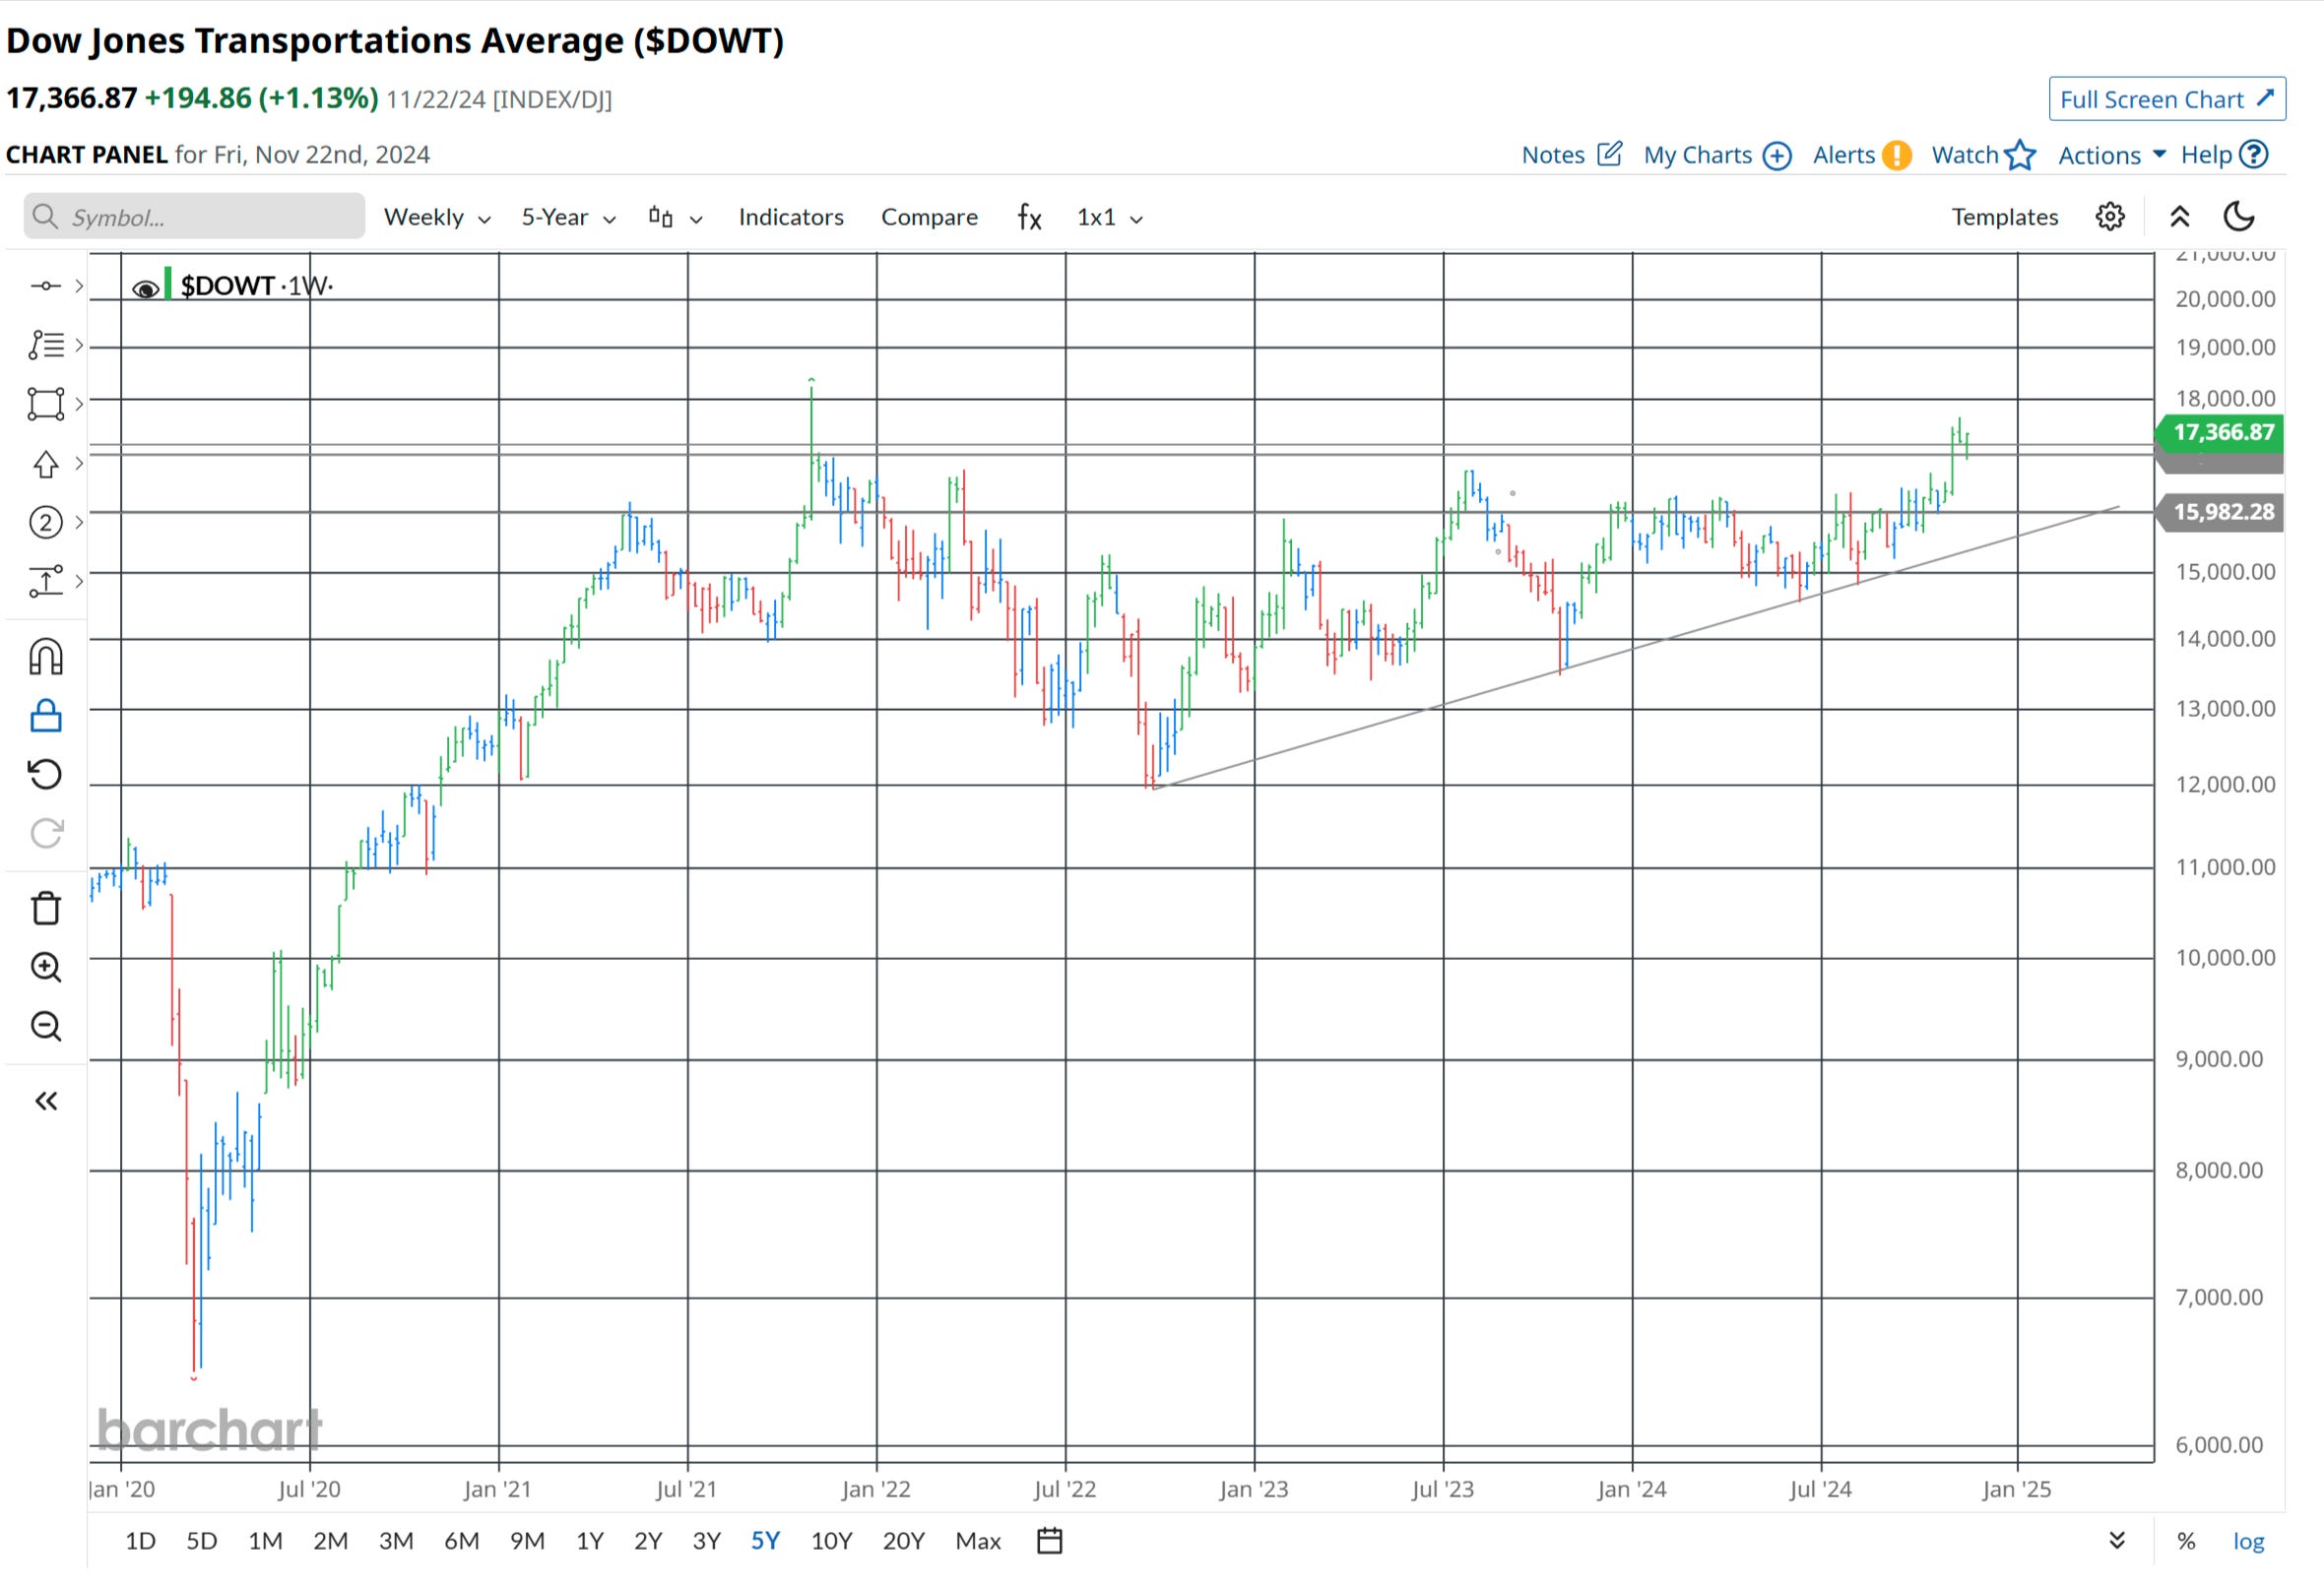Click the zoom in magnifier icon
The width and height of the screenshot is (2324, 1587).
46,967
